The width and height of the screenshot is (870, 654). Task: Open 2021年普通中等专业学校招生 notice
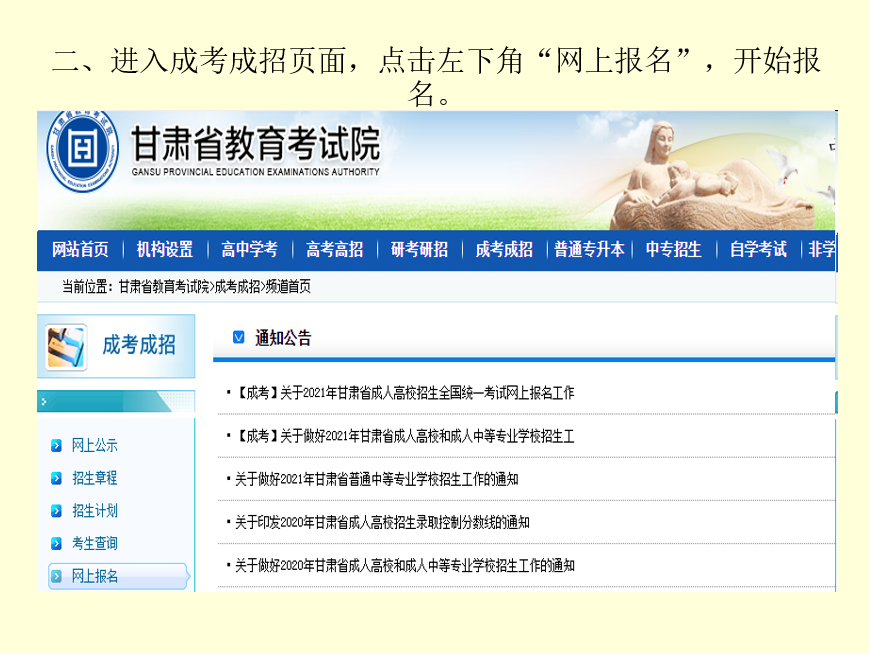376,479
